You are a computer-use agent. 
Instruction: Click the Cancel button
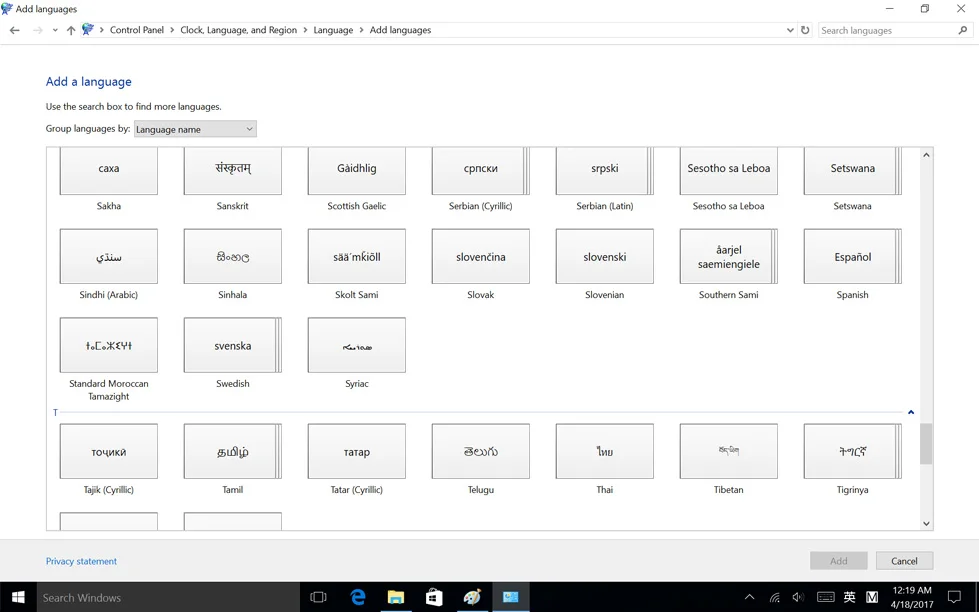904,561
